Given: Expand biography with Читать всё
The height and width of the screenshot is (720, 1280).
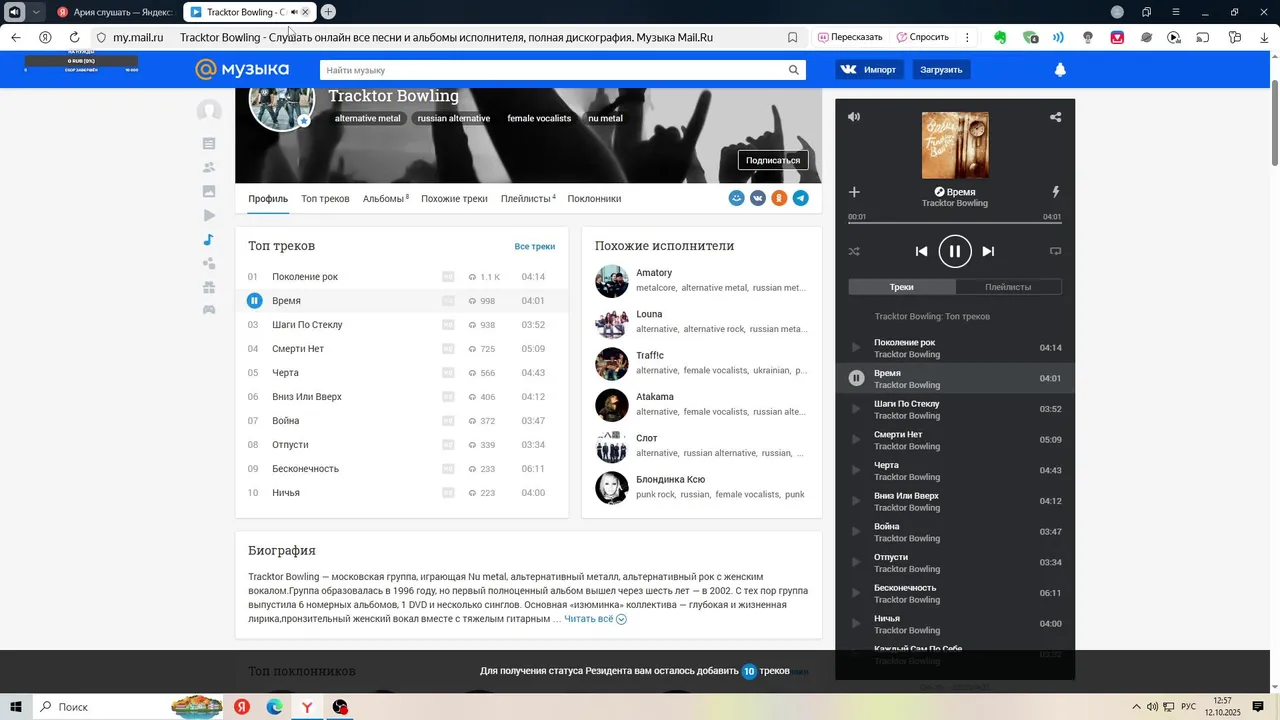Looking at the screenshot, I should pyautogui.click(x=595, y=619).
